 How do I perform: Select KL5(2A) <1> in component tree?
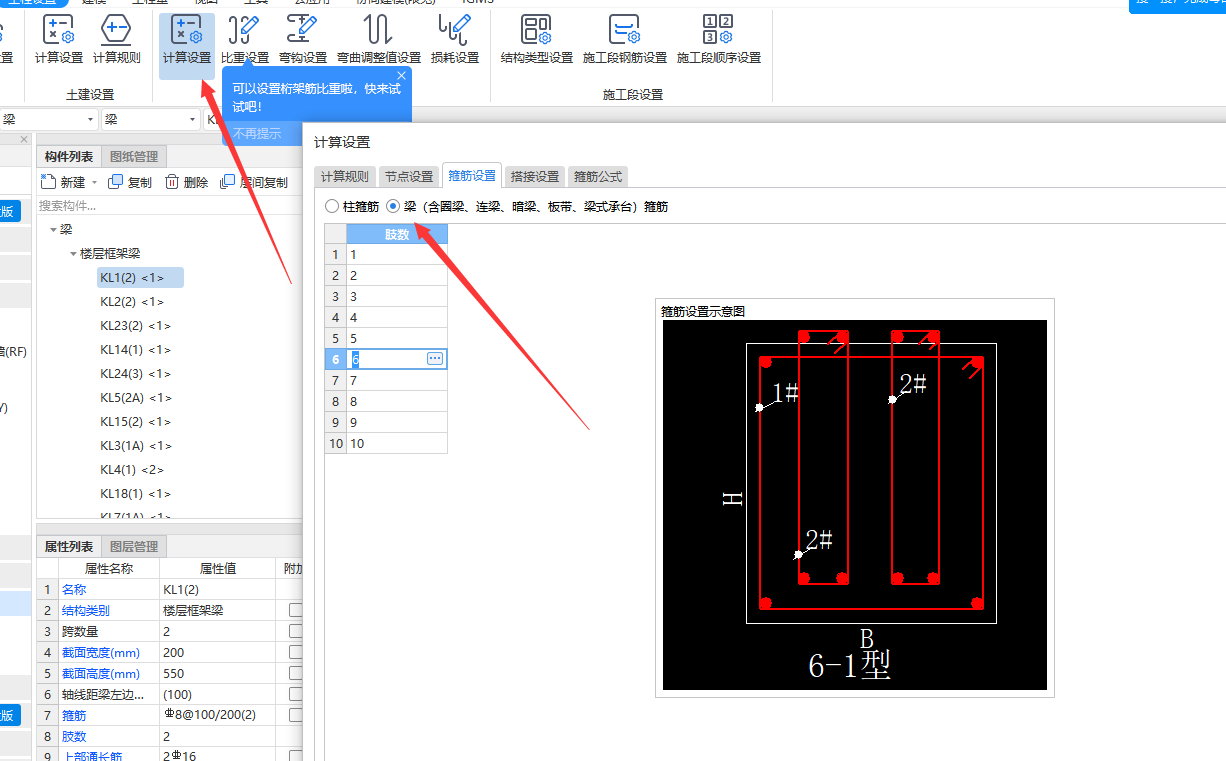pyautogui.click(x=136, y=397)
